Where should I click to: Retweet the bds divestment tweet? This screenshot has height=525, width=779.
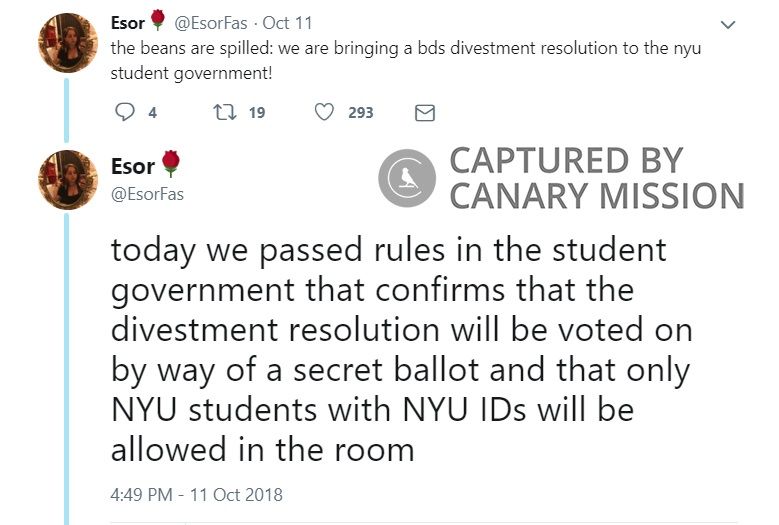[224, 113]
